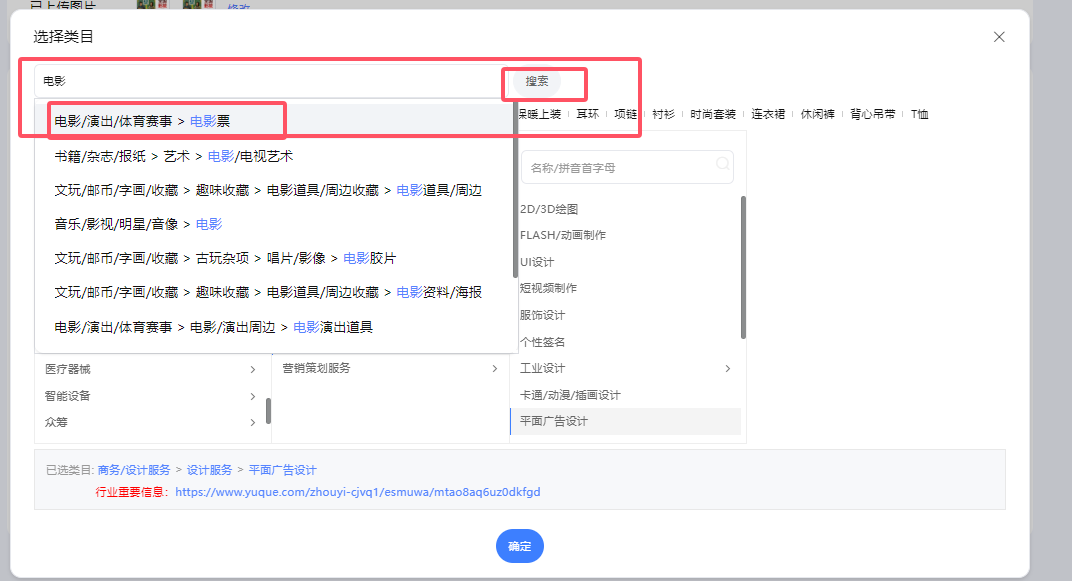Click the 耳环 quick category tag
The image size is (1072, 581).
click(x=587, y=114)
